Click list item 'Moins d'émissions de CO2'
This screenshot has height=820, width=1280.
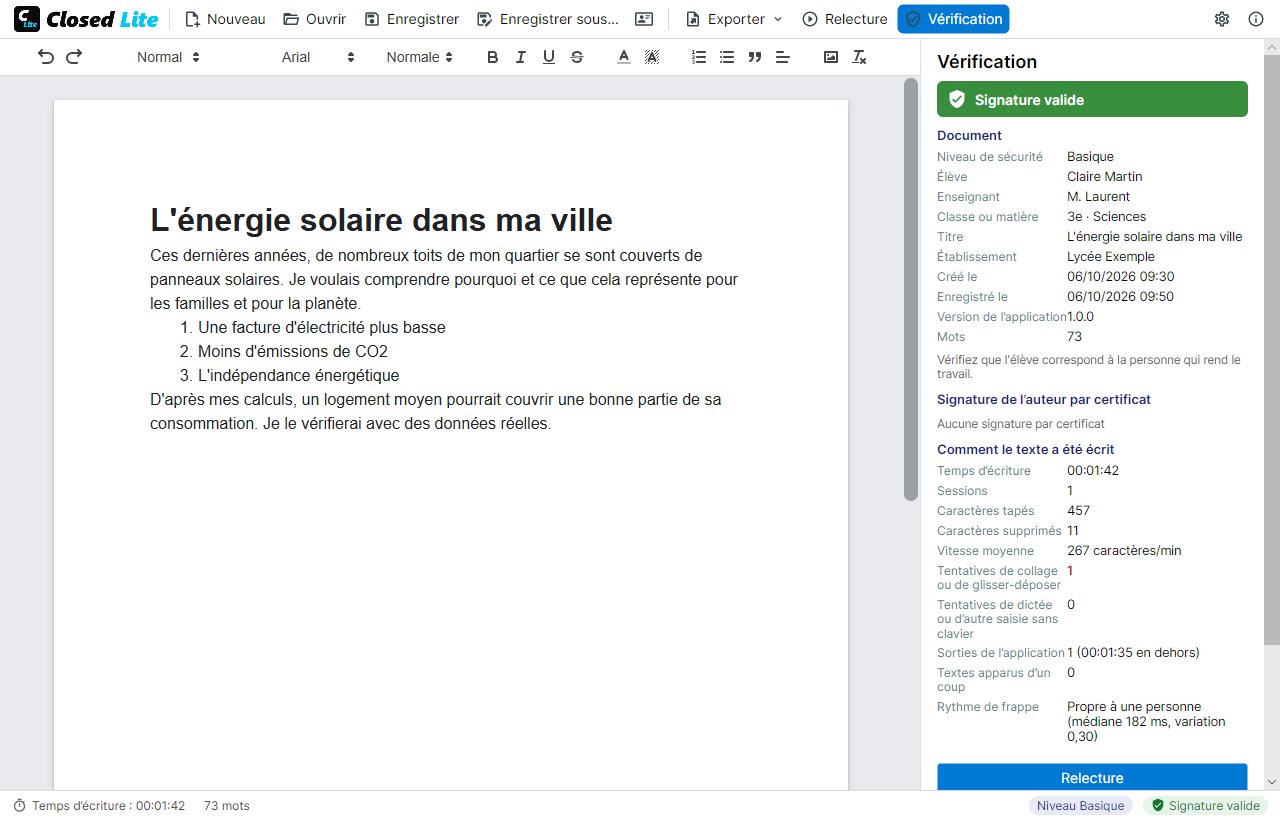[293, 352]
